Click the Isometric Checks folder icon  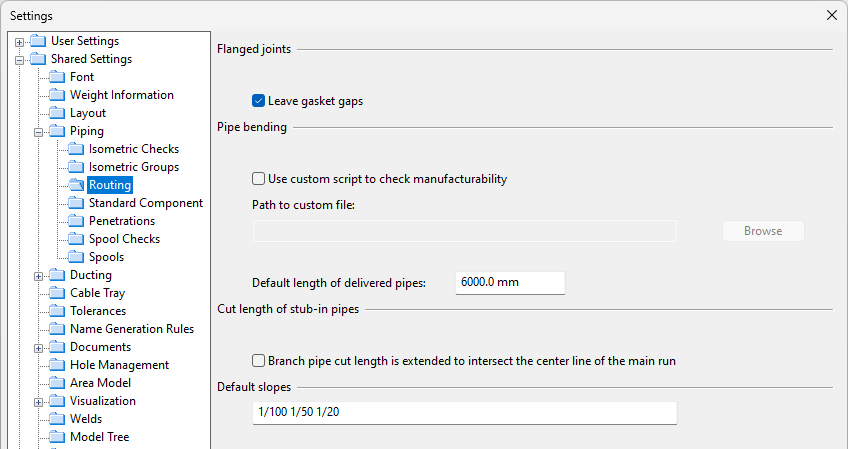(76, 149)
